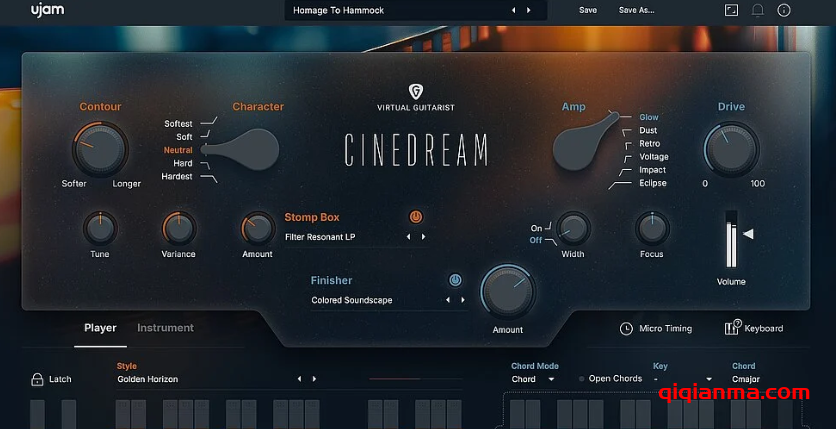Set Character to Soft

184,137
